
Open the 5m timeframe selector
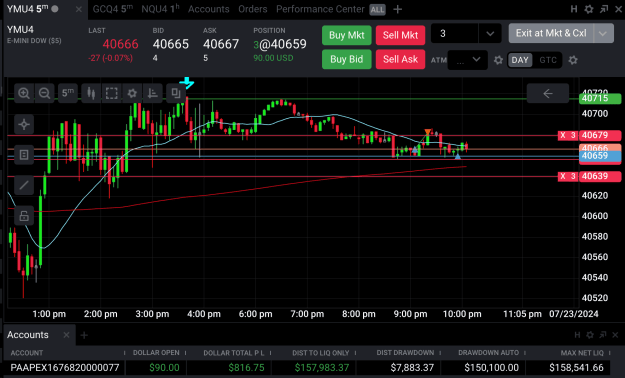[x=68, y=93]
